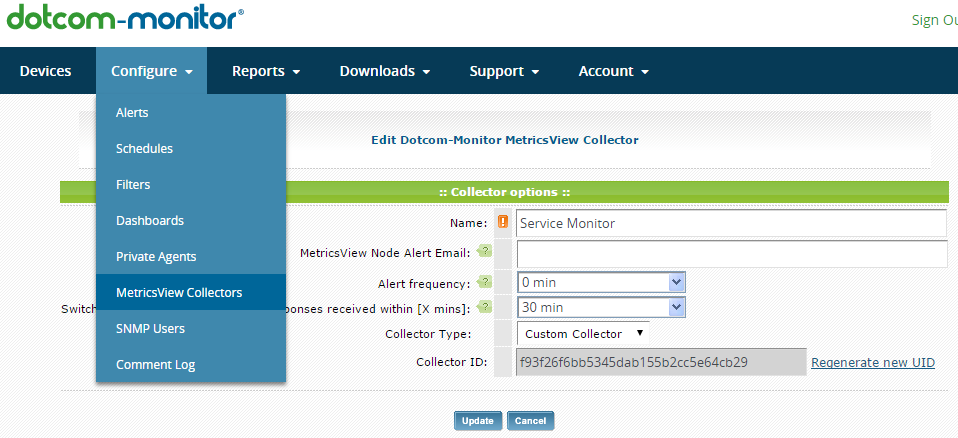Open Private Agents in the Configure menu

click(x=191, y=257)
